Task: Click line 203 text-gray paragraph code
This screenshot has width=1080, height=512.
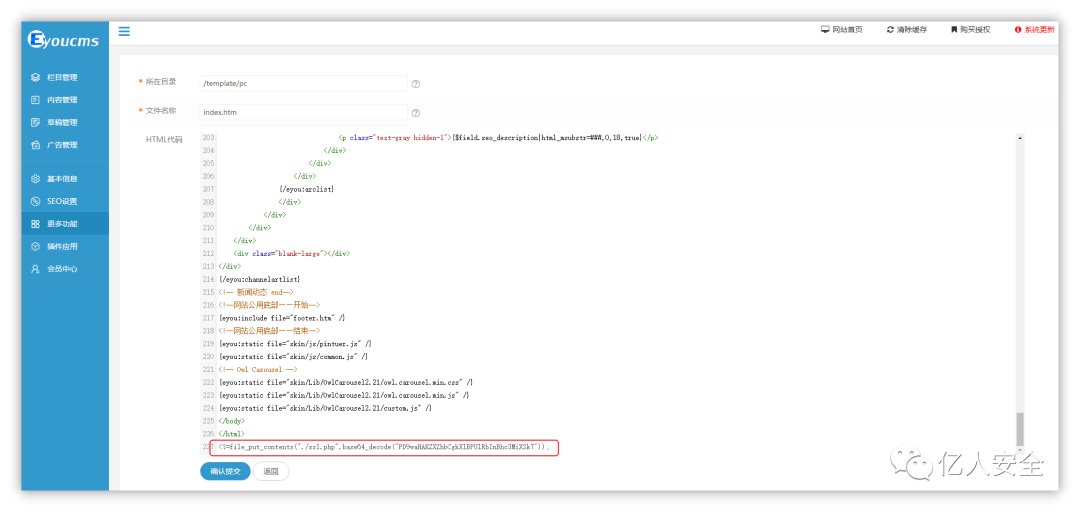Action: (x=499, y=138)
